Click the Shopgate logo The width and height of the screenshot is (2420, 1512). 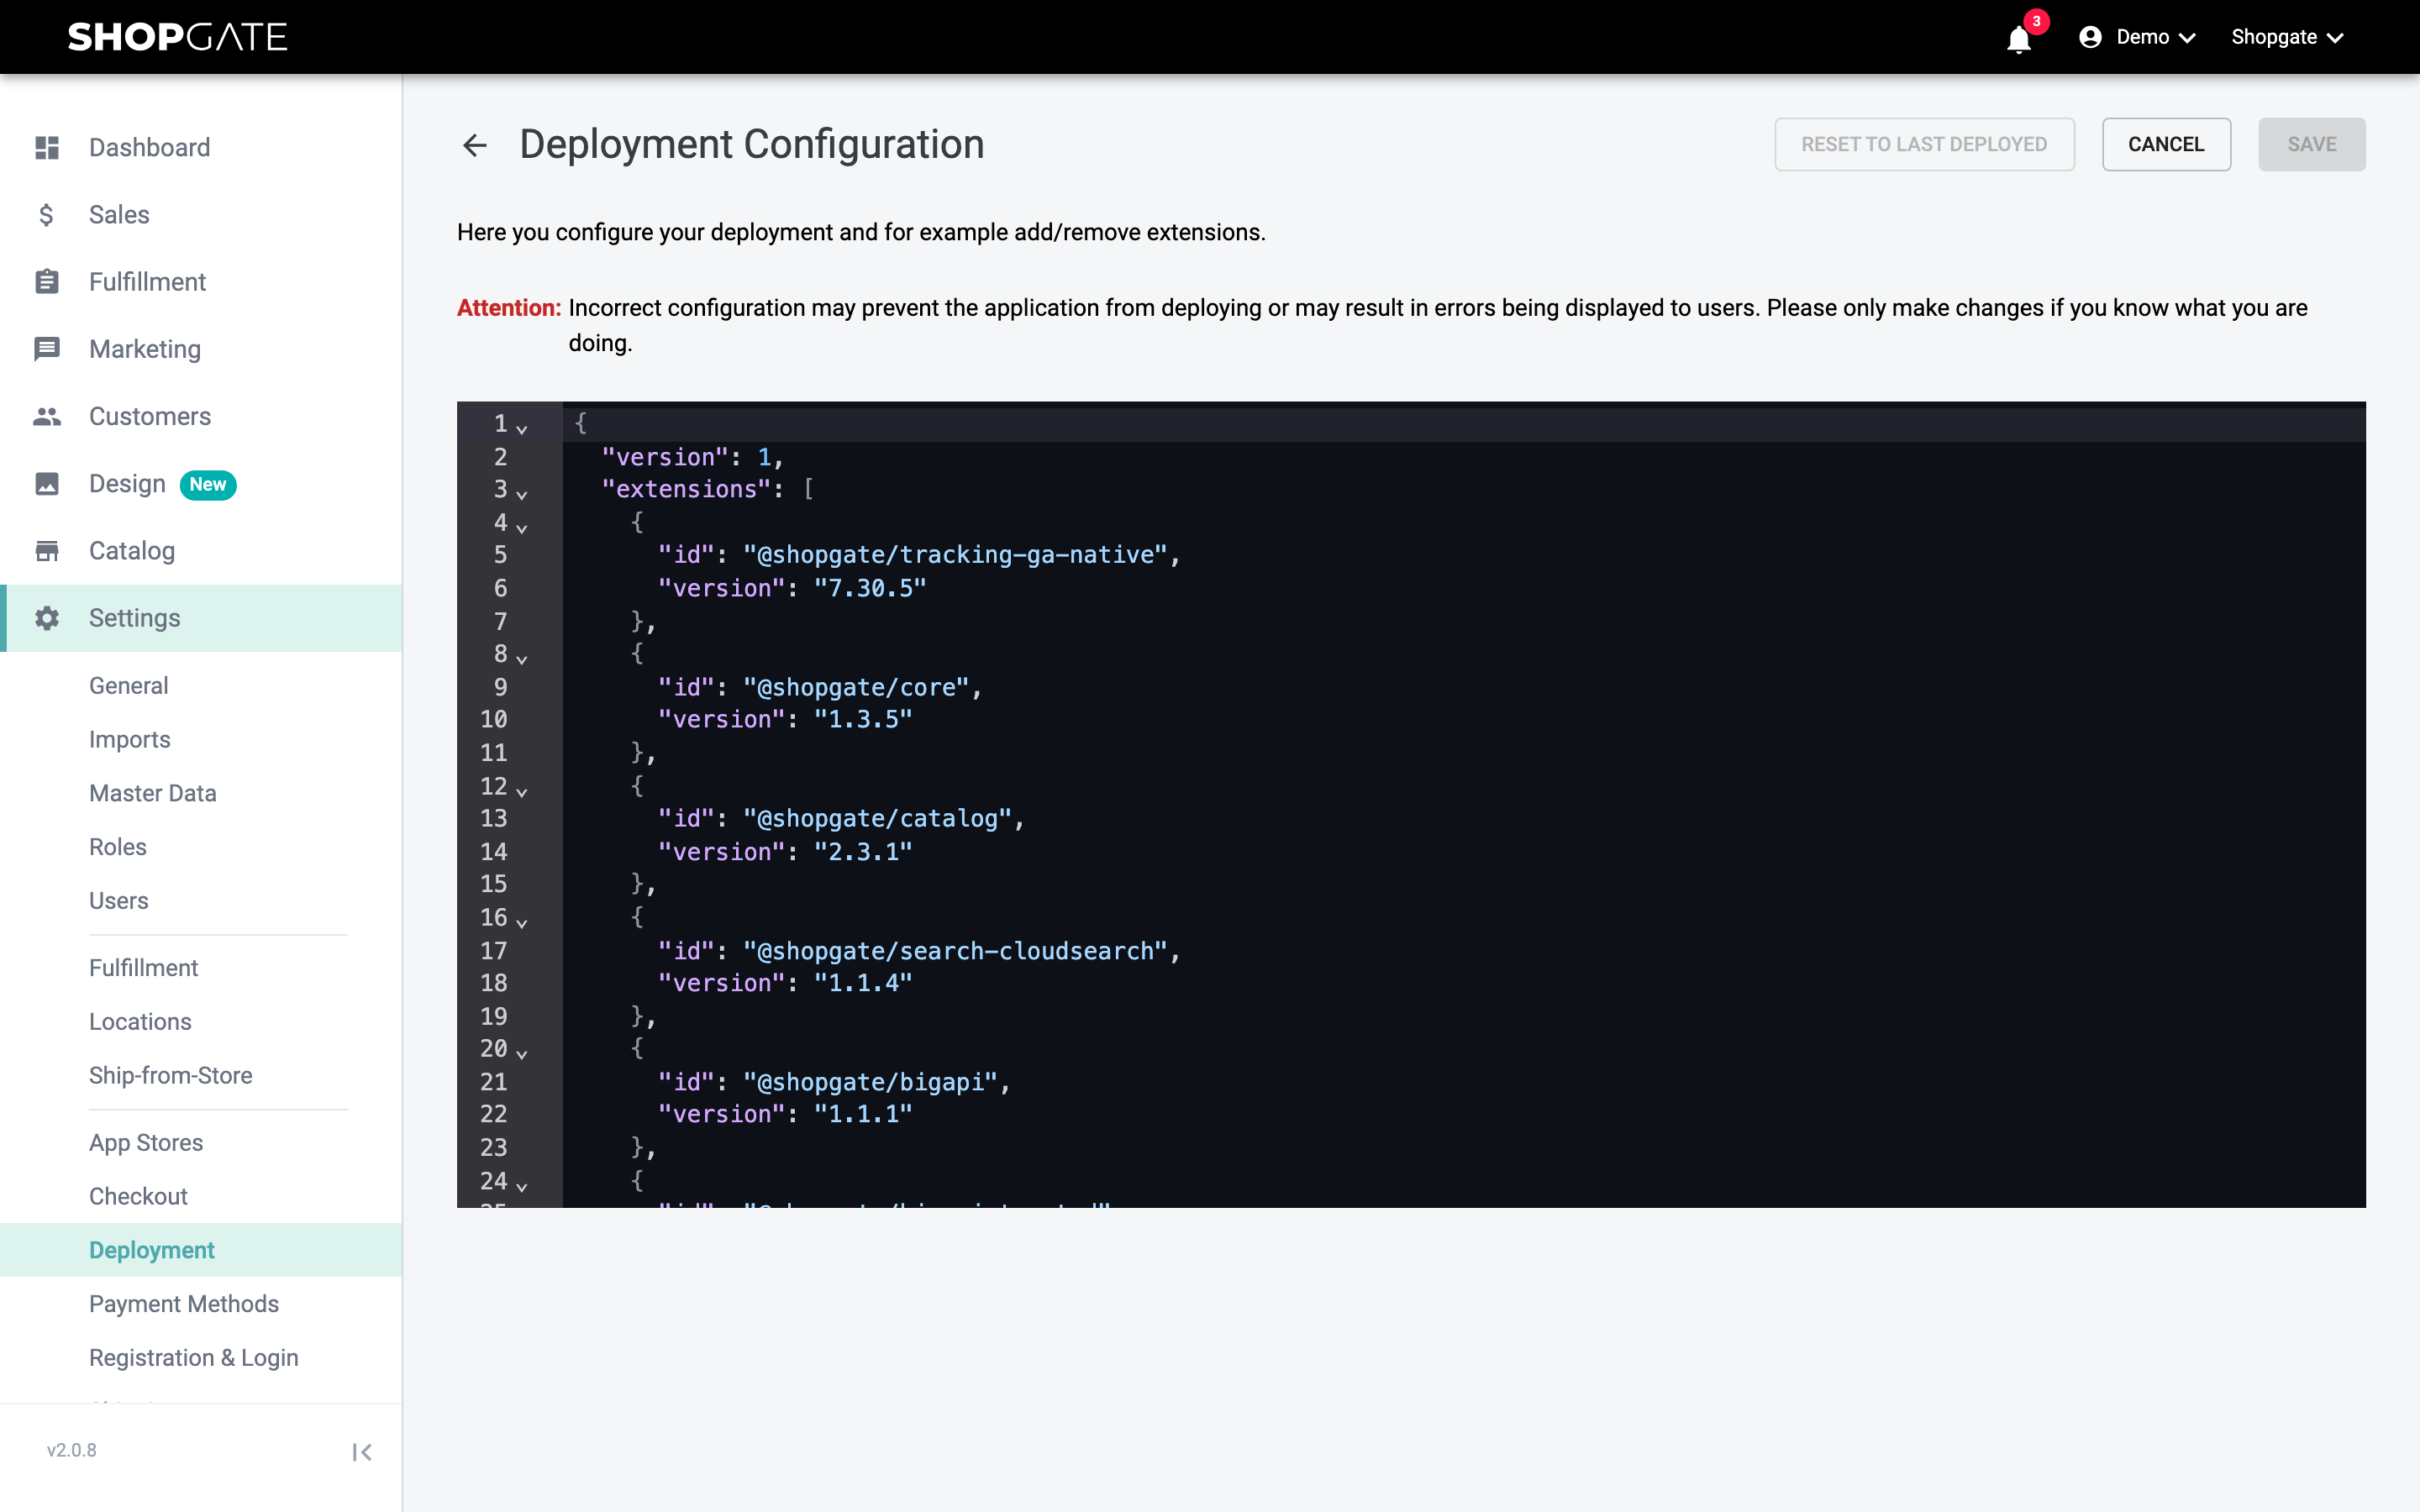click(x=177, y=37)
